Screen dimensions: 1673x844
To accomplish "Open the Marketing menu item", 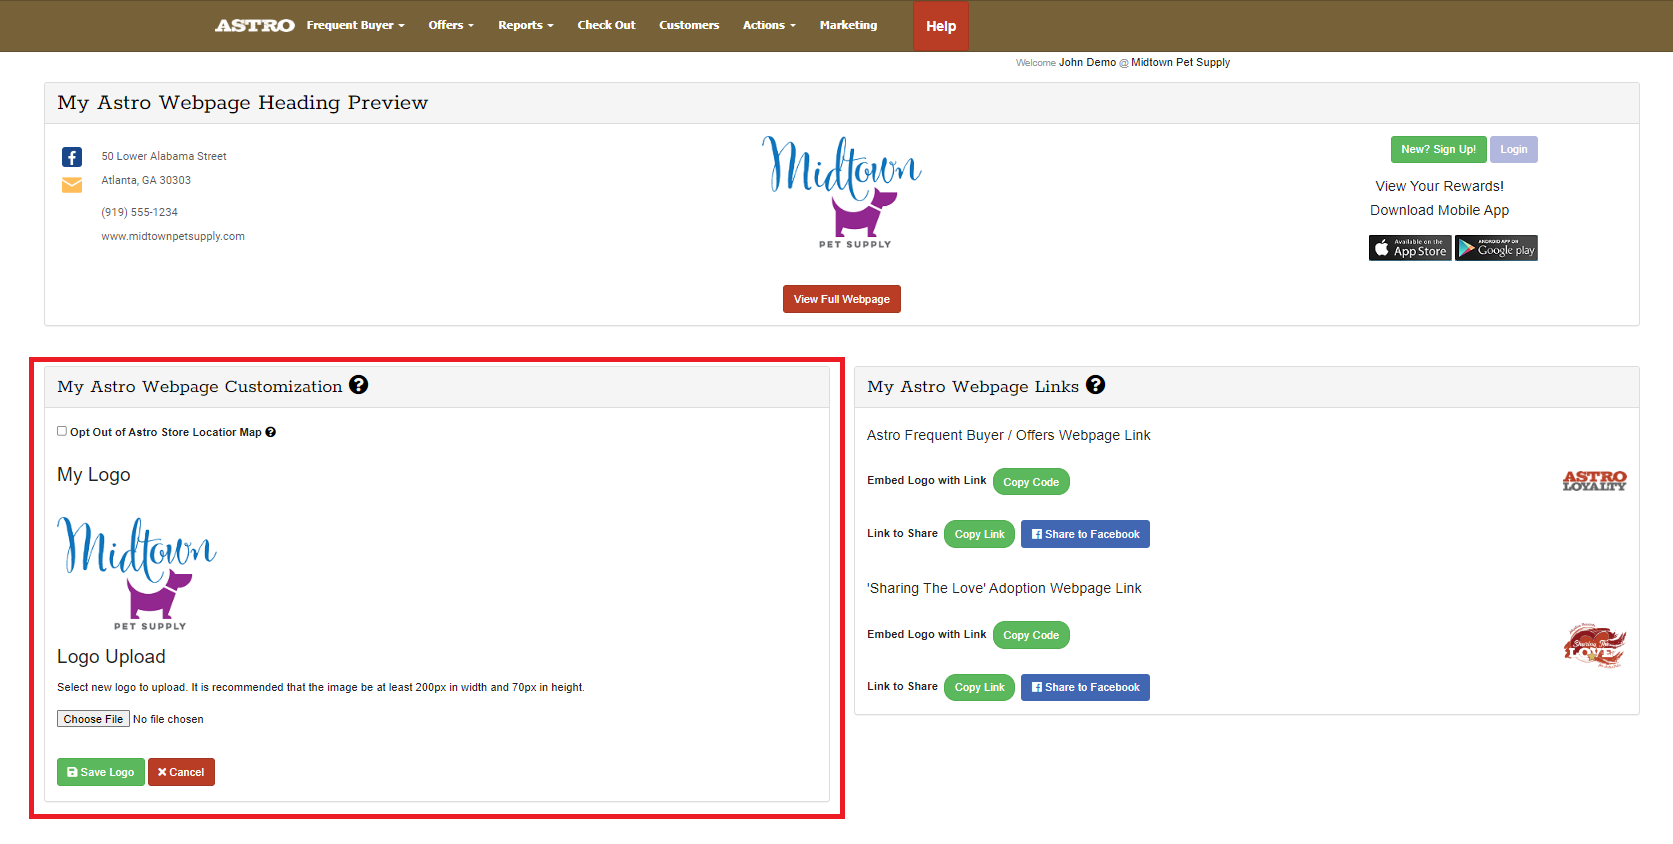I will pyautogui.click(x=848, y=25).
